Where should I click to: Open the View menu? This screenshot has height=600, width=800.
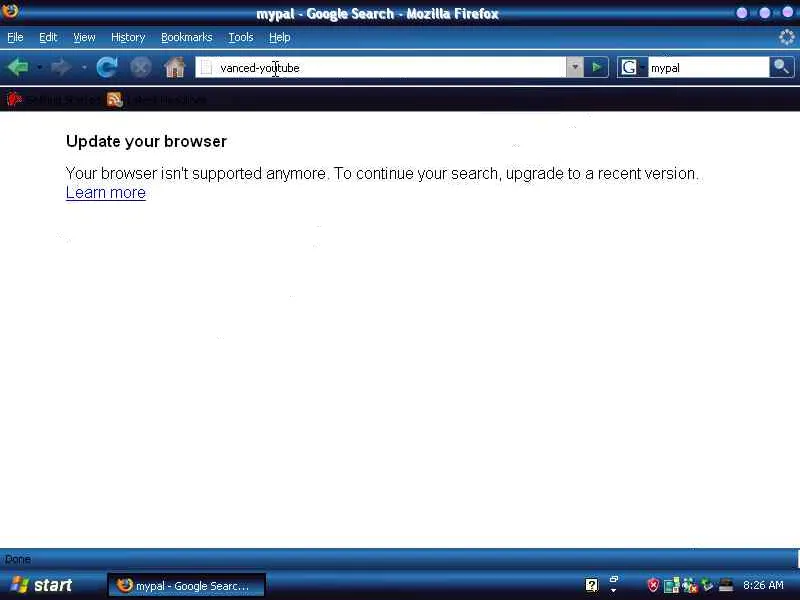84,37
